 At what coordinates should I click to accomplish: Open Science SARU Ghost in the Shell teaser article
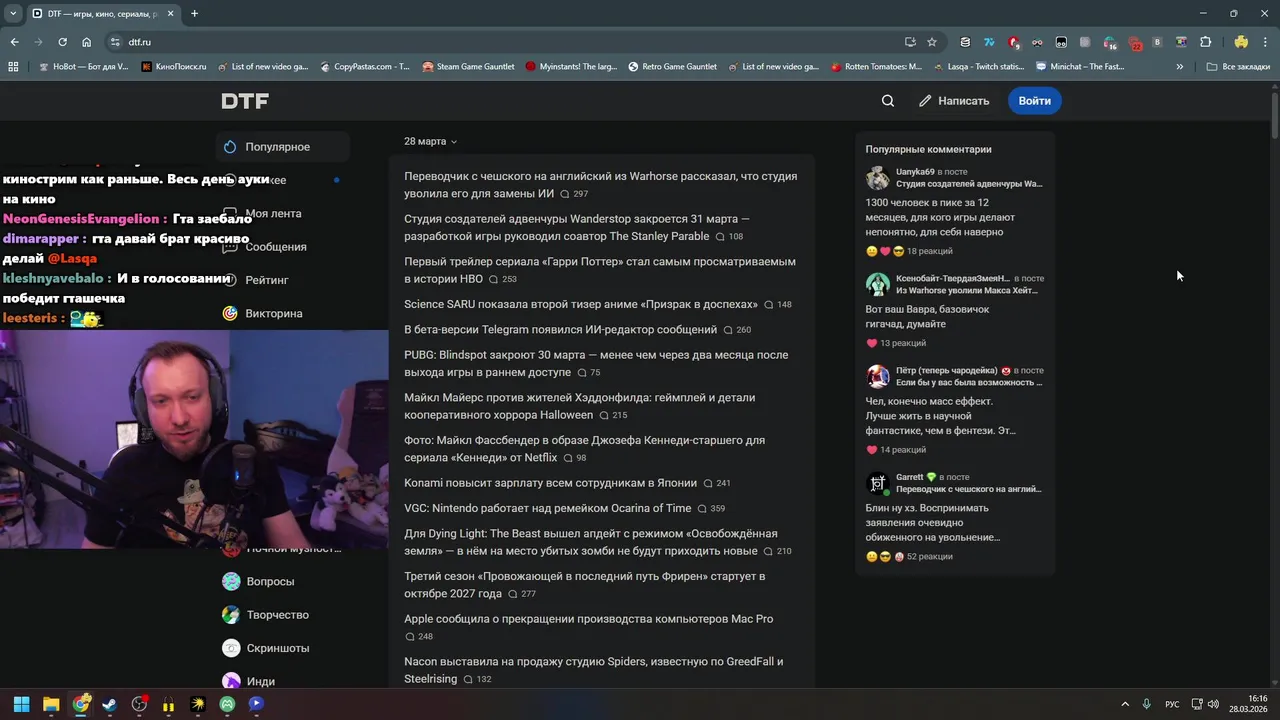pyautogui.click(x=581, y=304)
